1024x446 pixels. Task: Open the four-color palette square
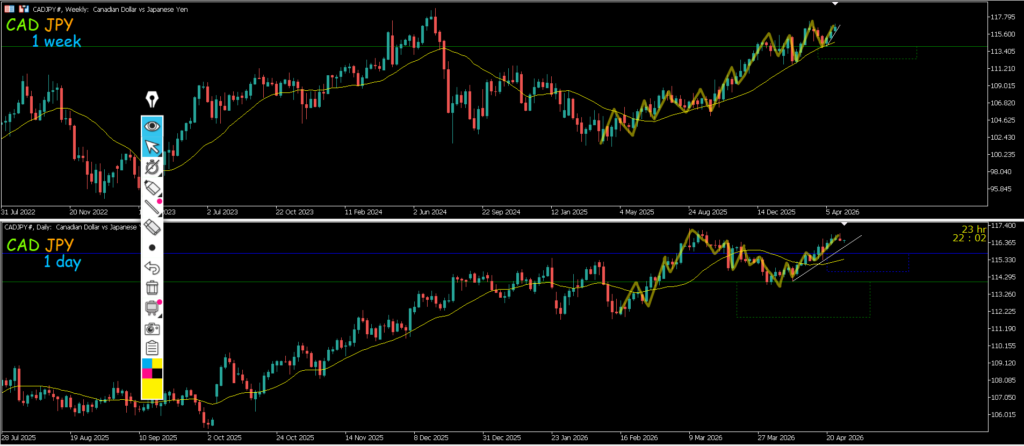click(x=152, y=368)
